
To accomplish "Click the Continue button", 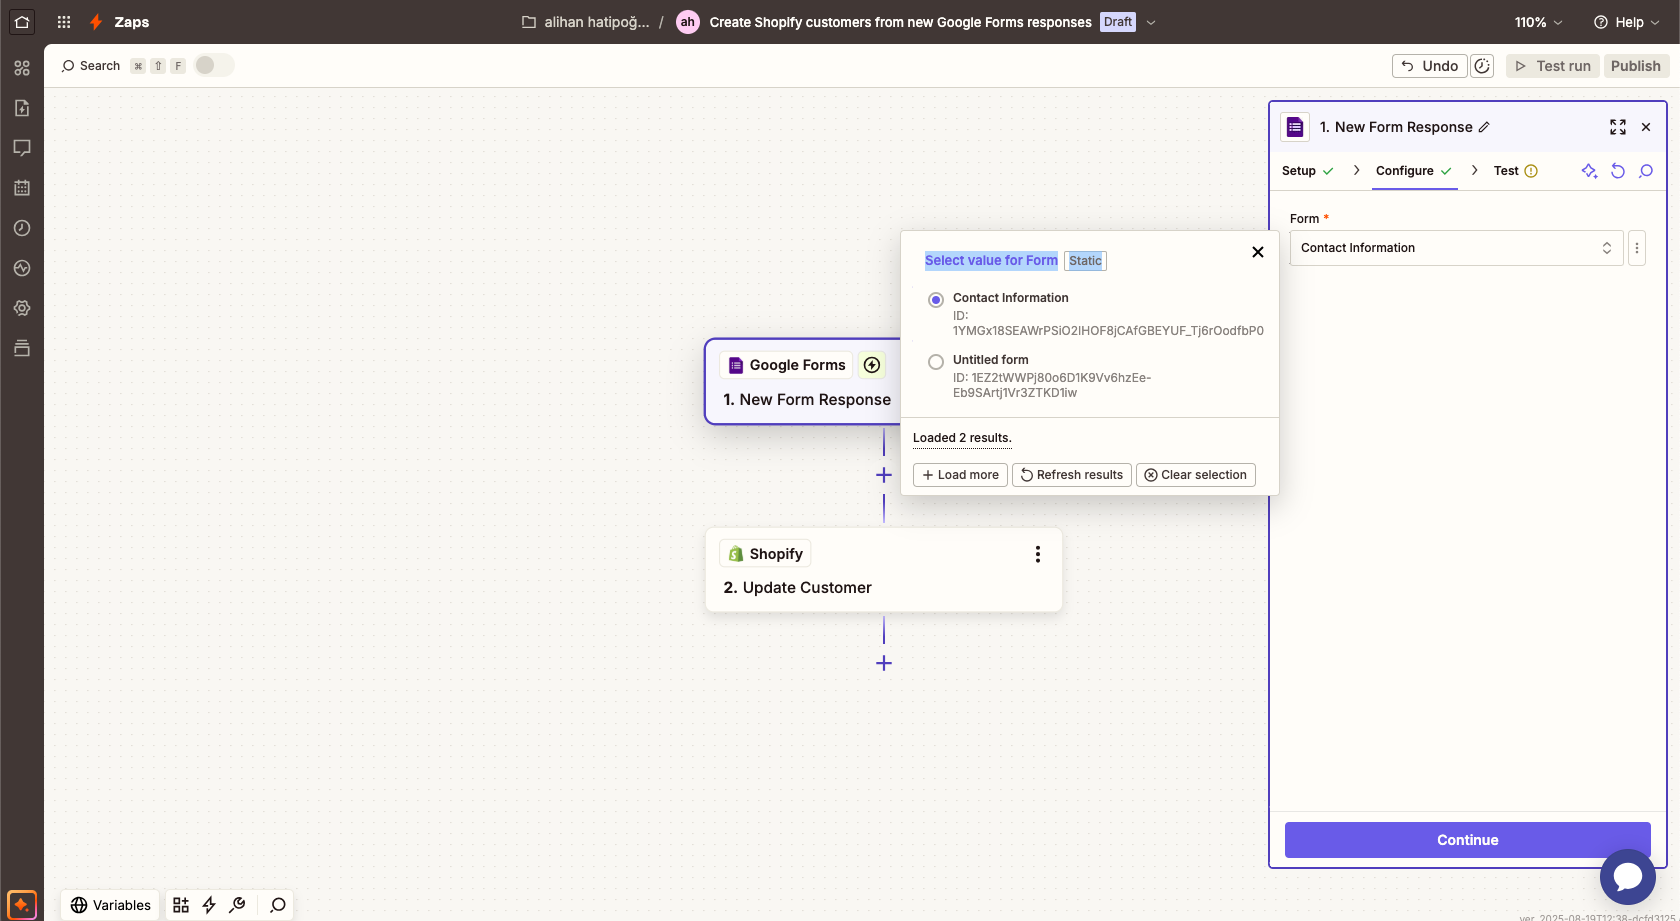I will (x=1467, y=840).
